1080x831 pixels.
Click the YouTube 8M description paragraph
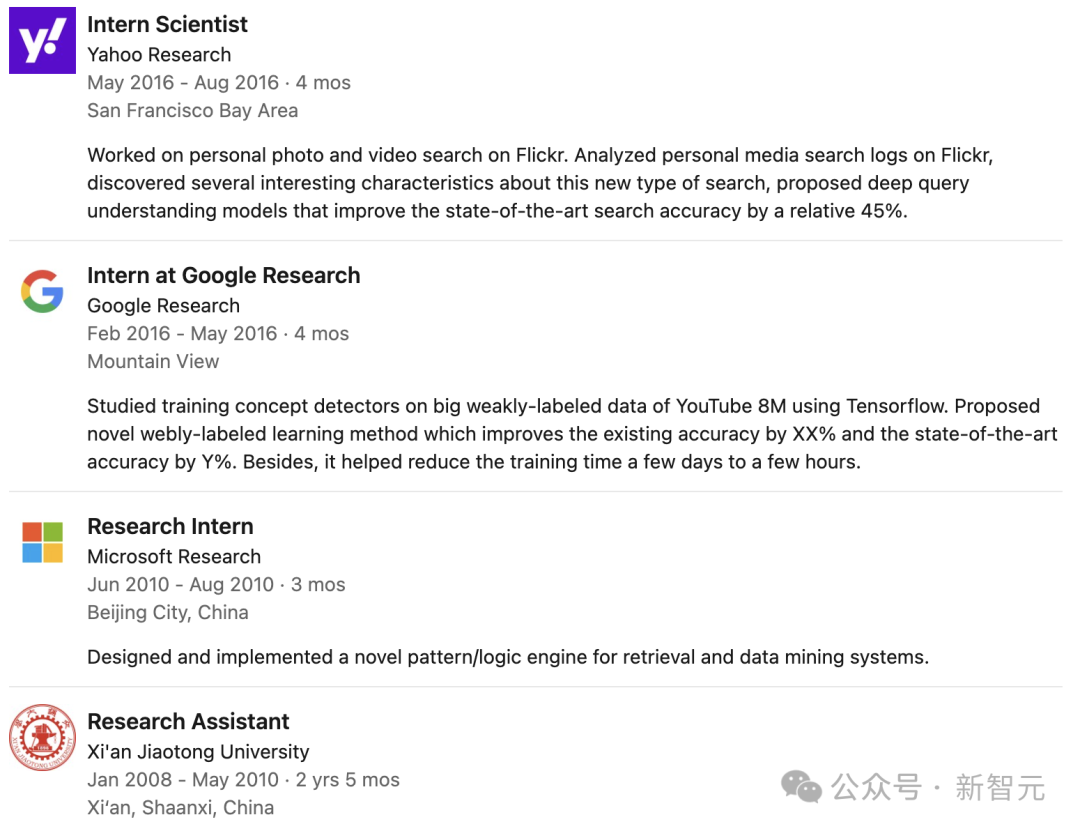570,434
